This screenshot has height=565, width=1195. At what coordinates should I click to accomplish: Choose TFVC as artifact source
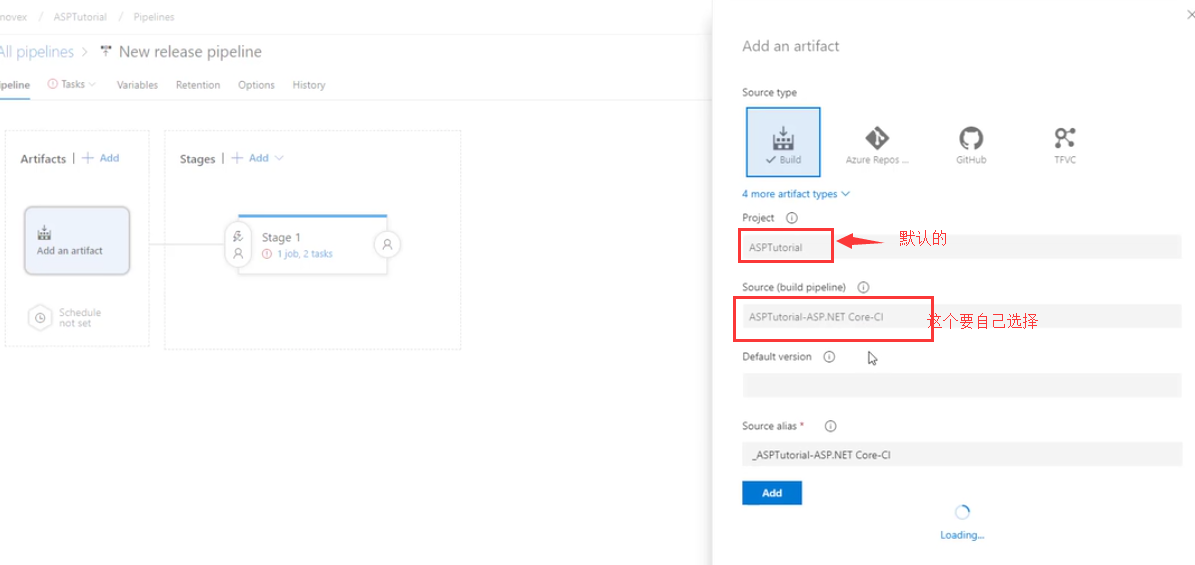click(1065, 145)
